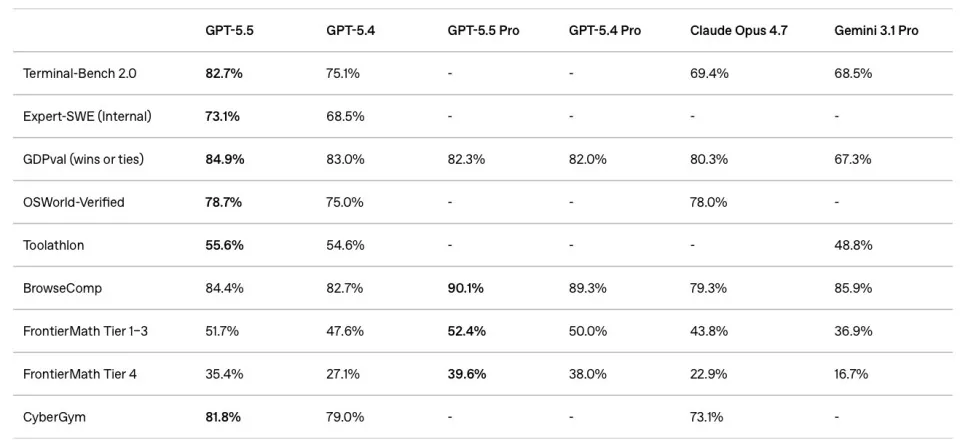Select the FrontierMath Tier 1–3 label
960x447 pixels.
click(87, 331)
